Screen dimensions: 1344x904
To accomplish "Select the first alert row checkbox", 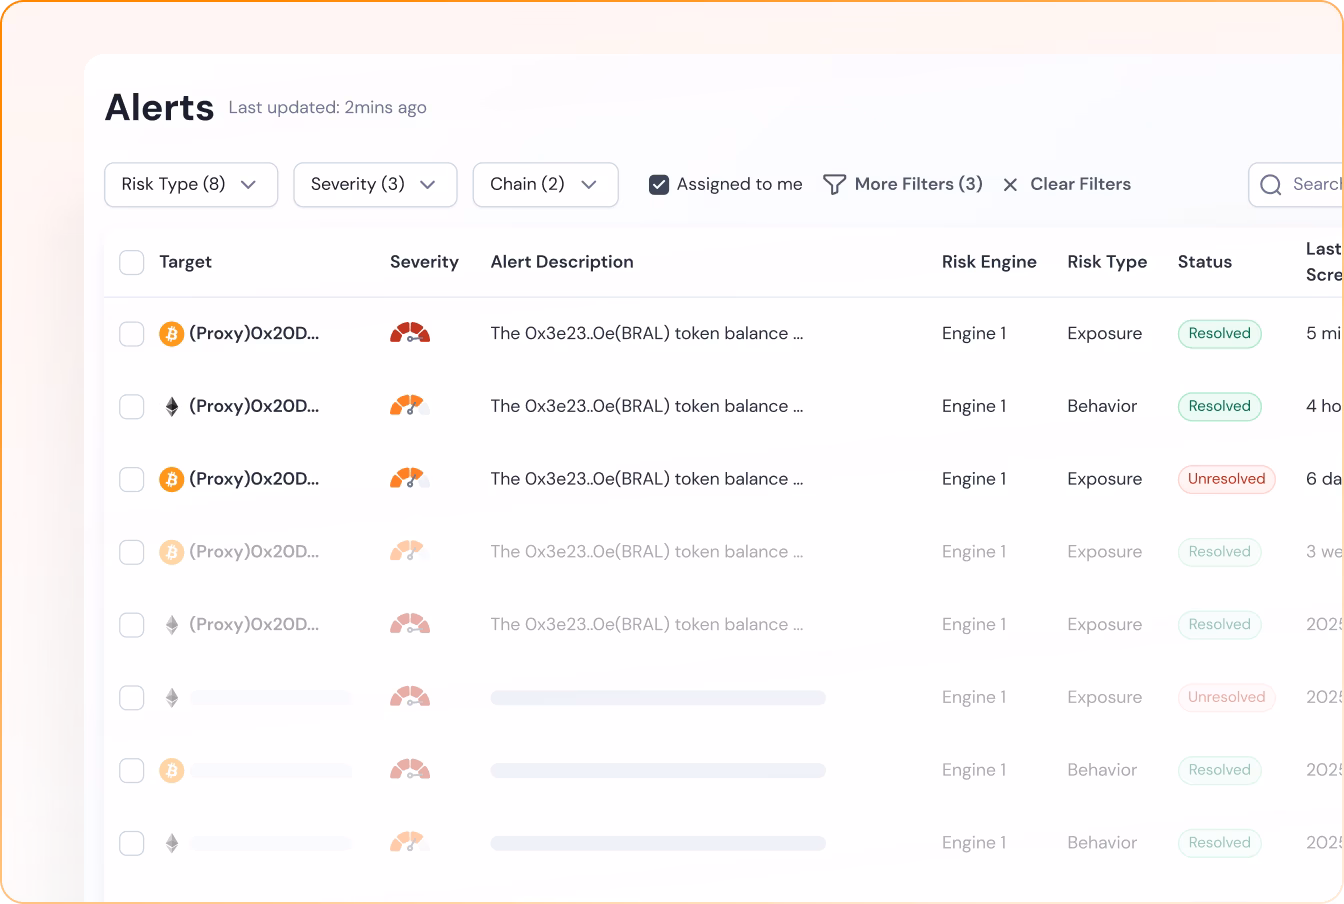I will point(132,334).
